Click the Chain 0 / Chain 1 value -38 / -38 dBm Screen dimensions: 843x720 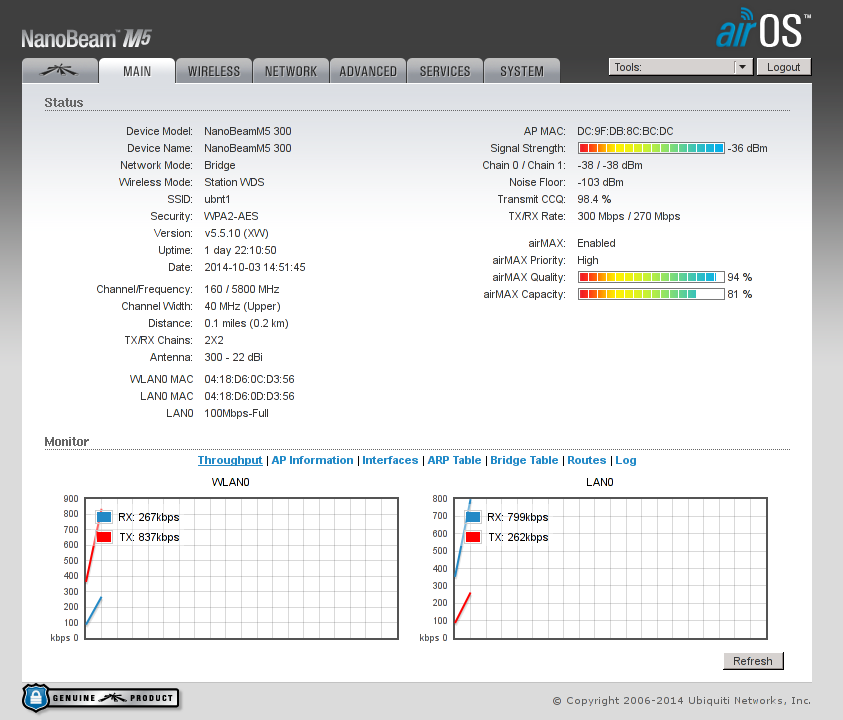tap(610, 165)
